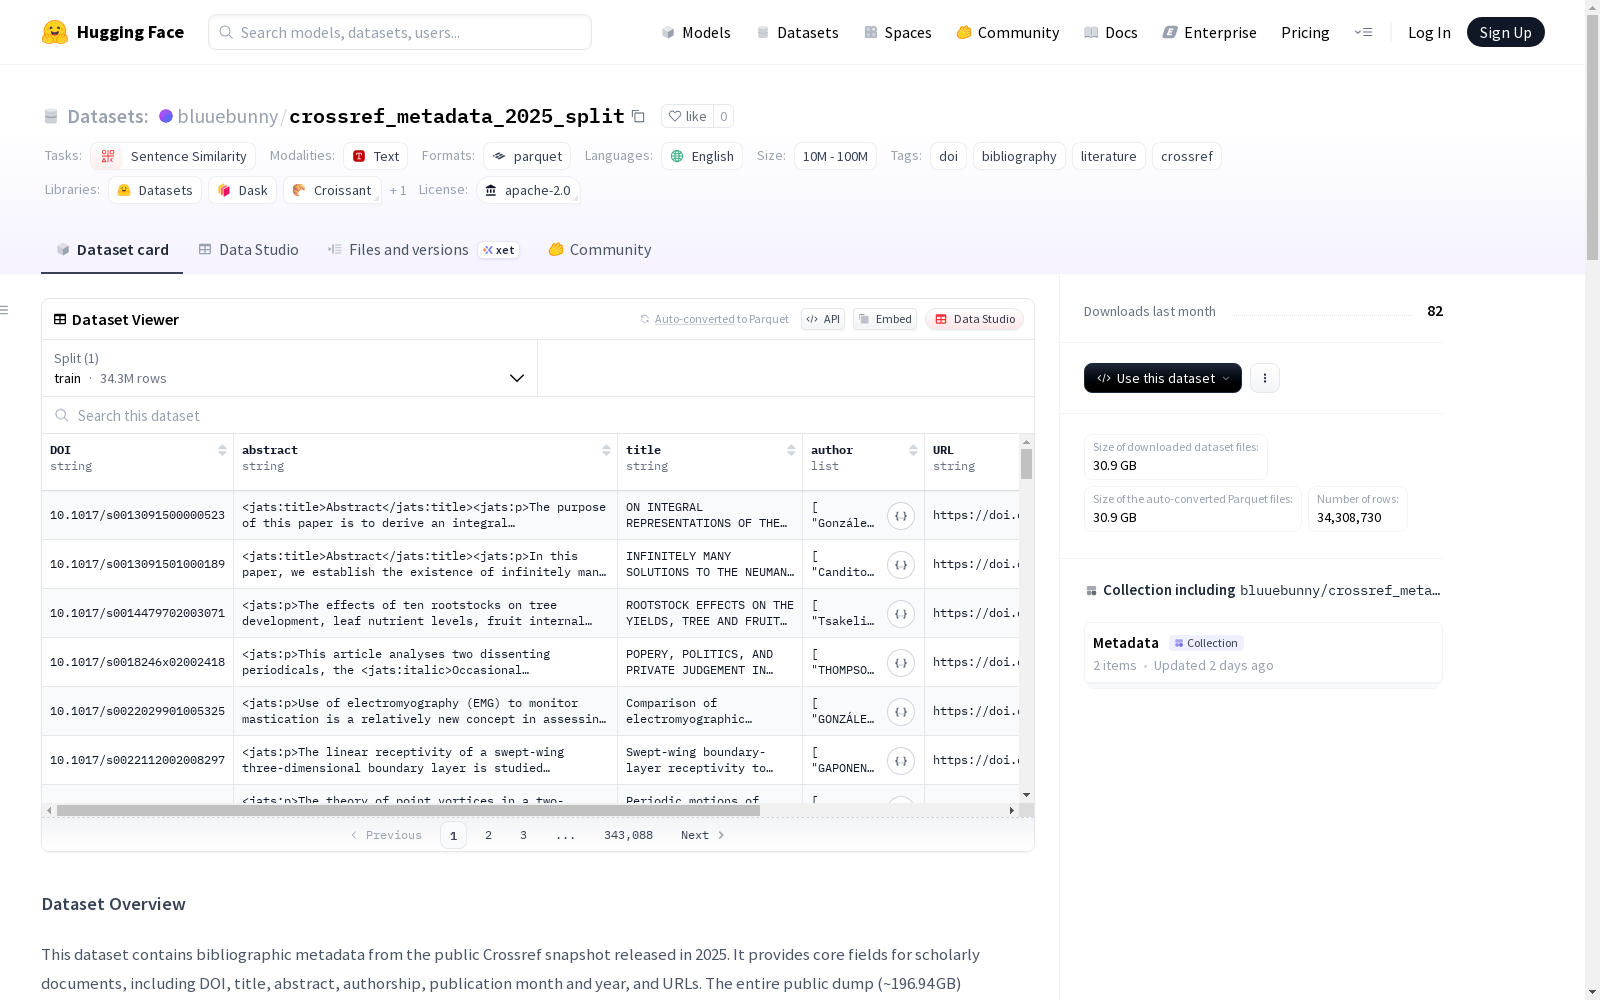Click the Log In link
The width and height of the screenshot is (1600, 1000).
coord(1429,32)
